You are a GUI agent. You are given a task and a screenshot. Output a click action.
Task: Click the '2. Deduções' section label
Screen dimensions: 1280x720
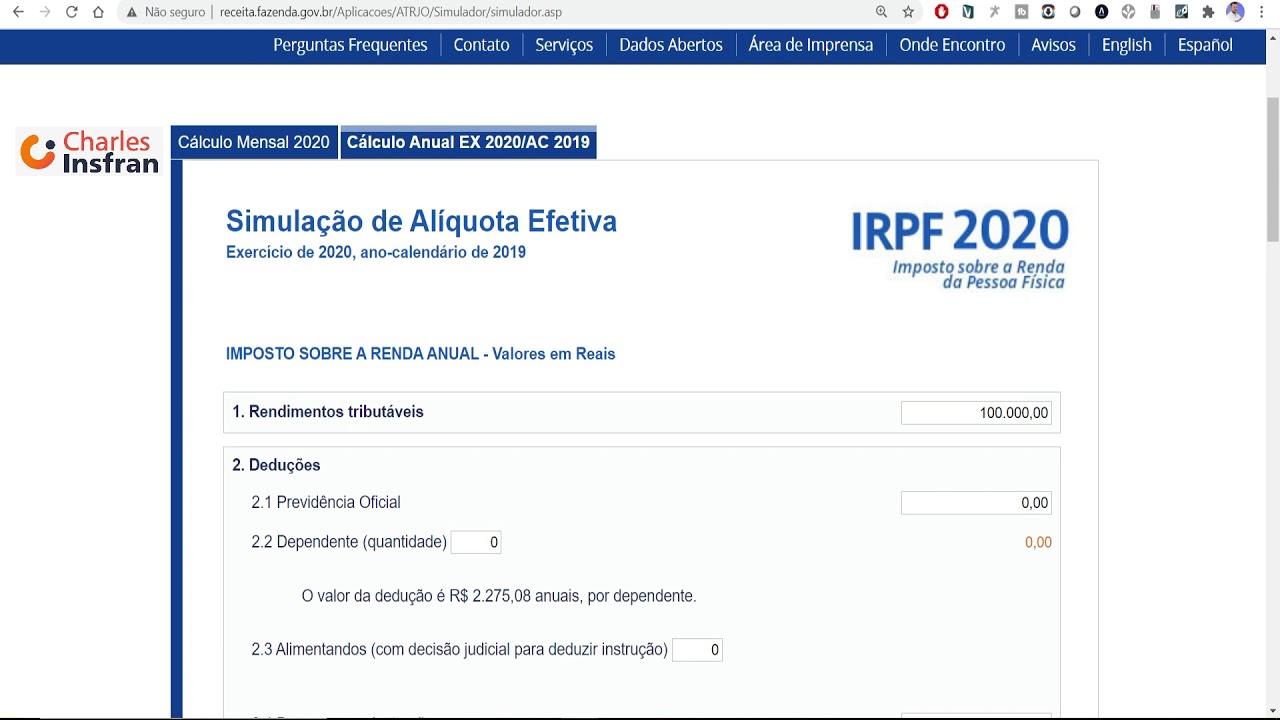click(276, 465)
